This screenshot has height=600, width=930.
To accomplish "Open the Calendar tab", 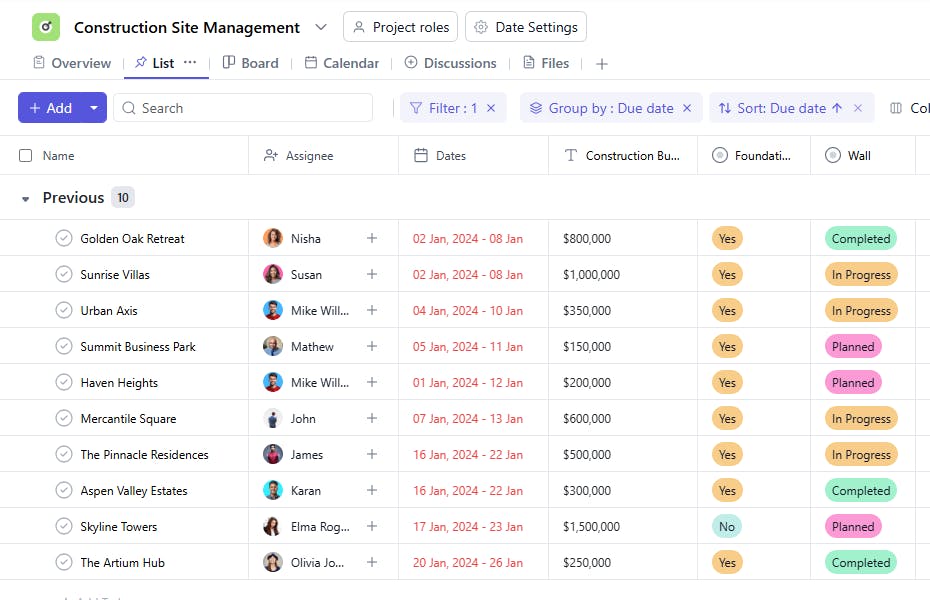I will tap(341, 63).
